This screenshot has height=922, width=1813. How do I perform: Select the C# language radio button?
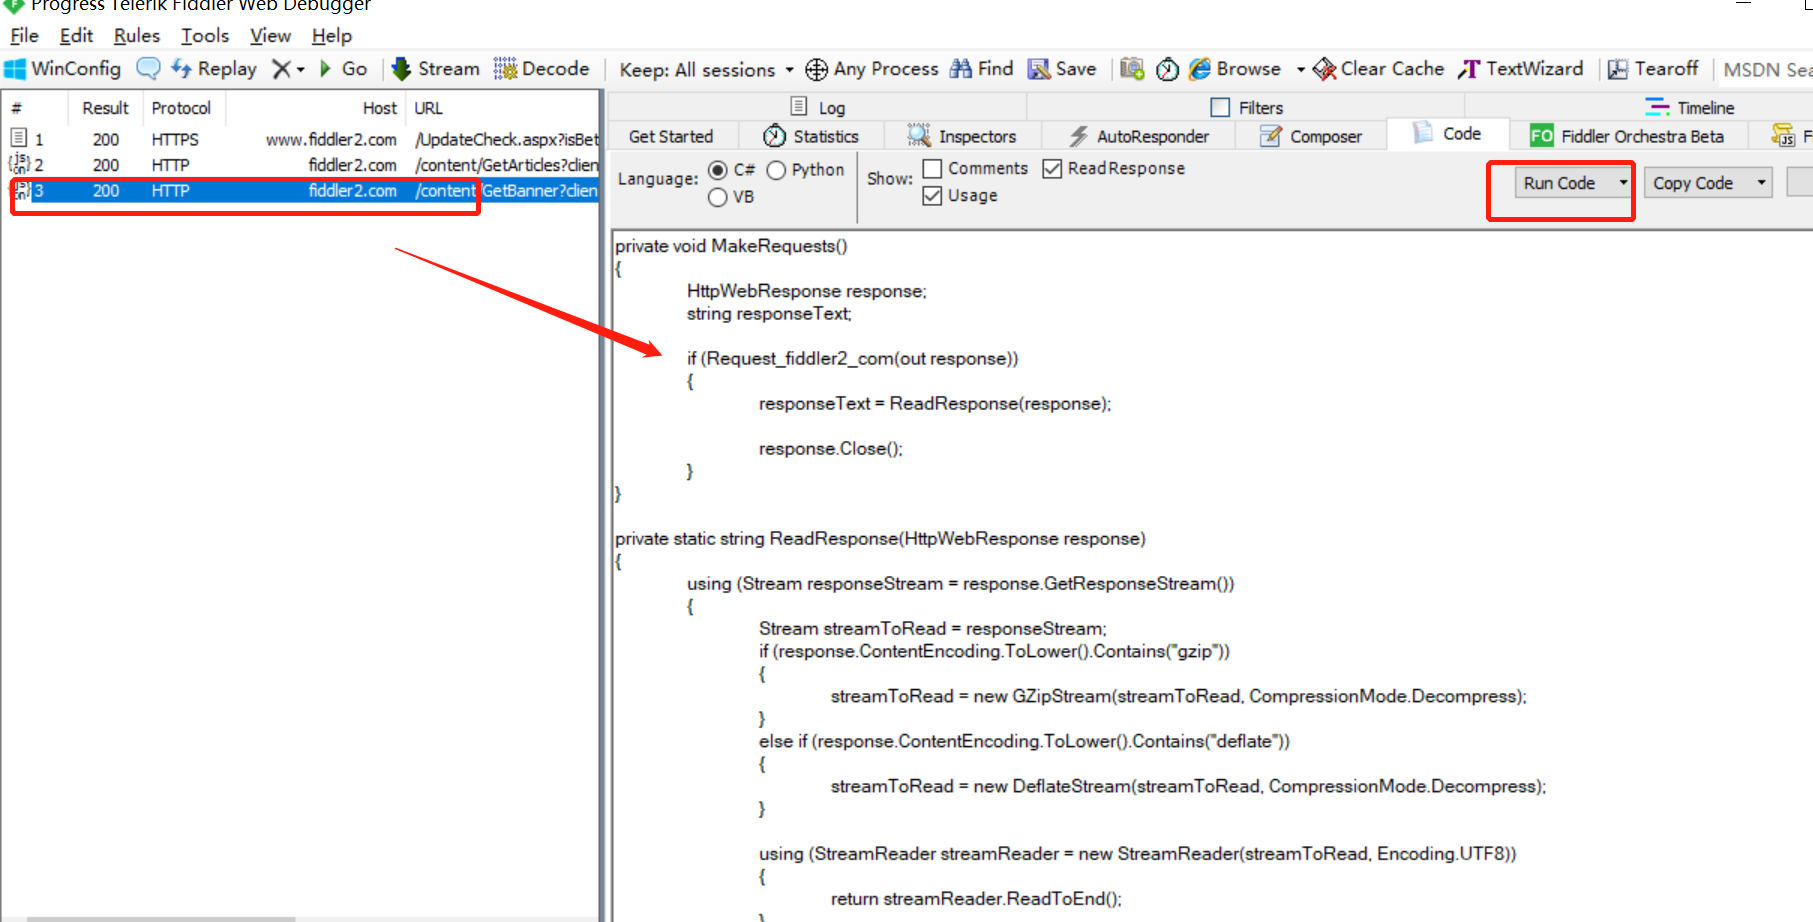[717, 170]
